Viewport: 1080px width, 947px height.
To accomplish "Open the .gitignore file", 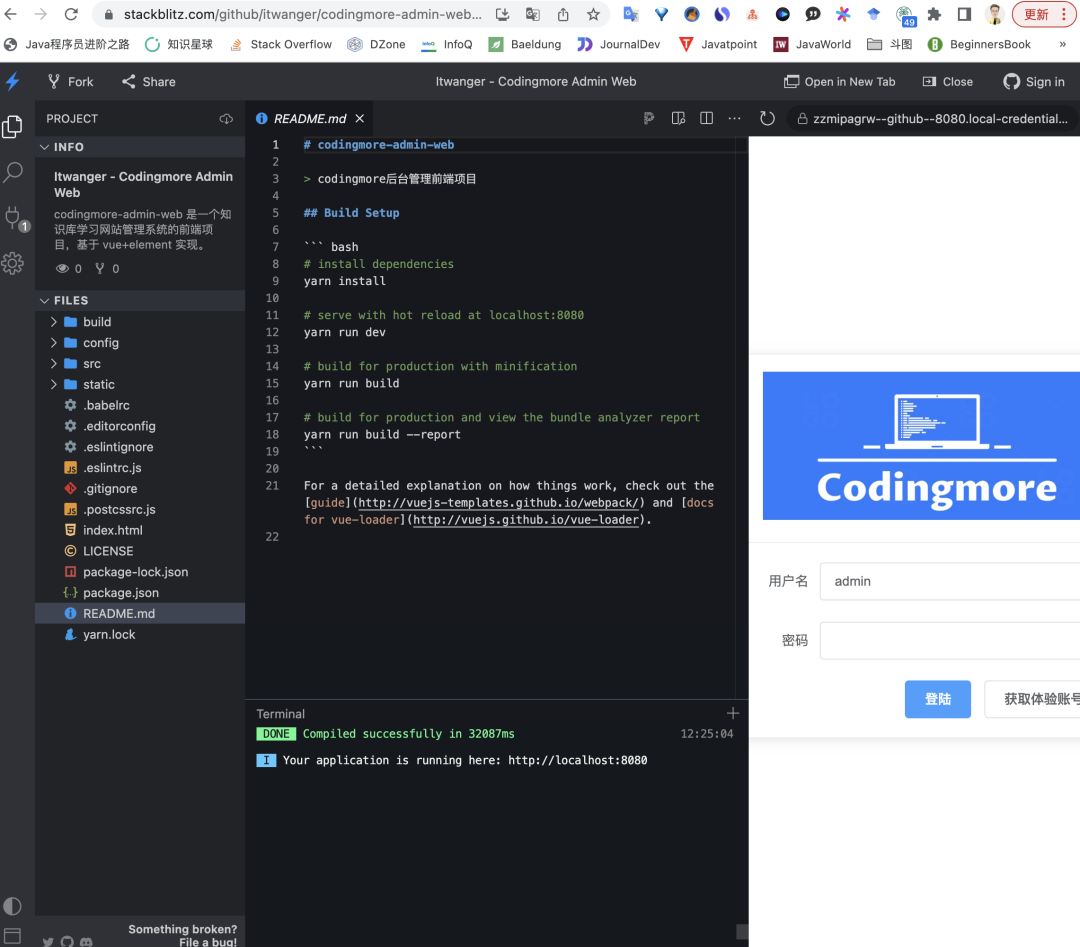I will tap(140, 488).
